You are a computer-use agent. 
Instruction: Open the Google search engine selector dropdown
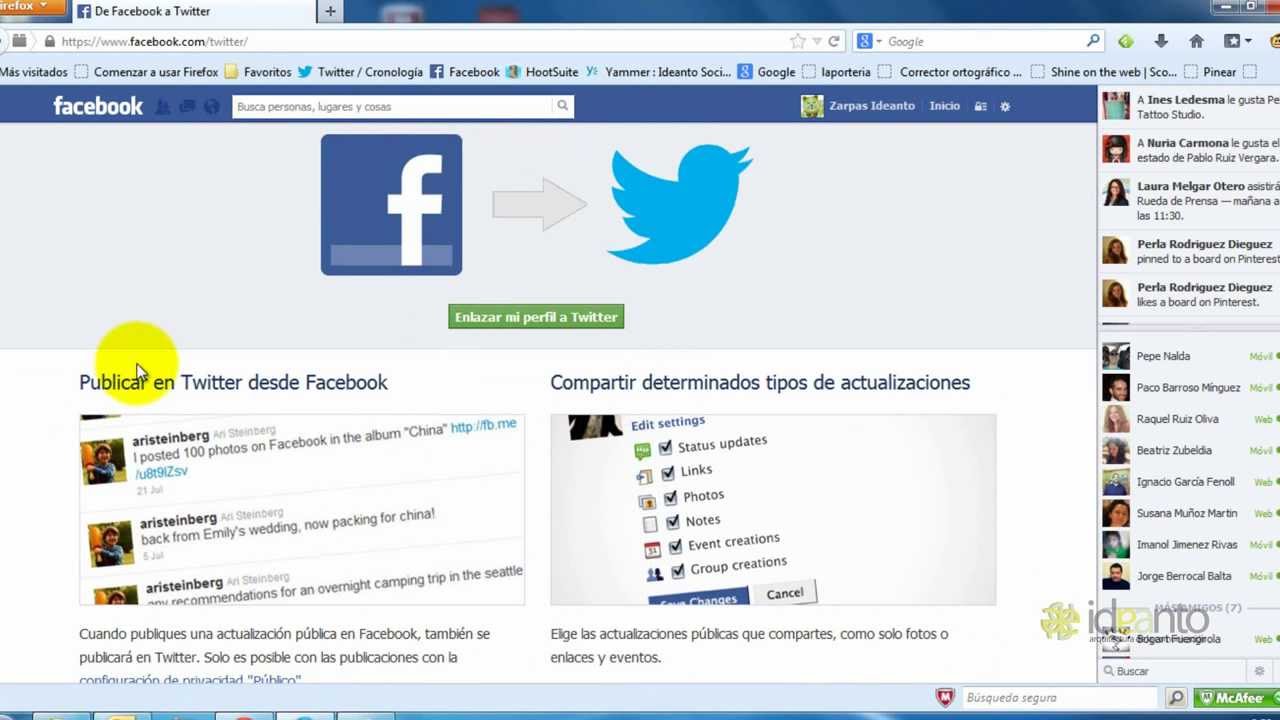point(871,41)
